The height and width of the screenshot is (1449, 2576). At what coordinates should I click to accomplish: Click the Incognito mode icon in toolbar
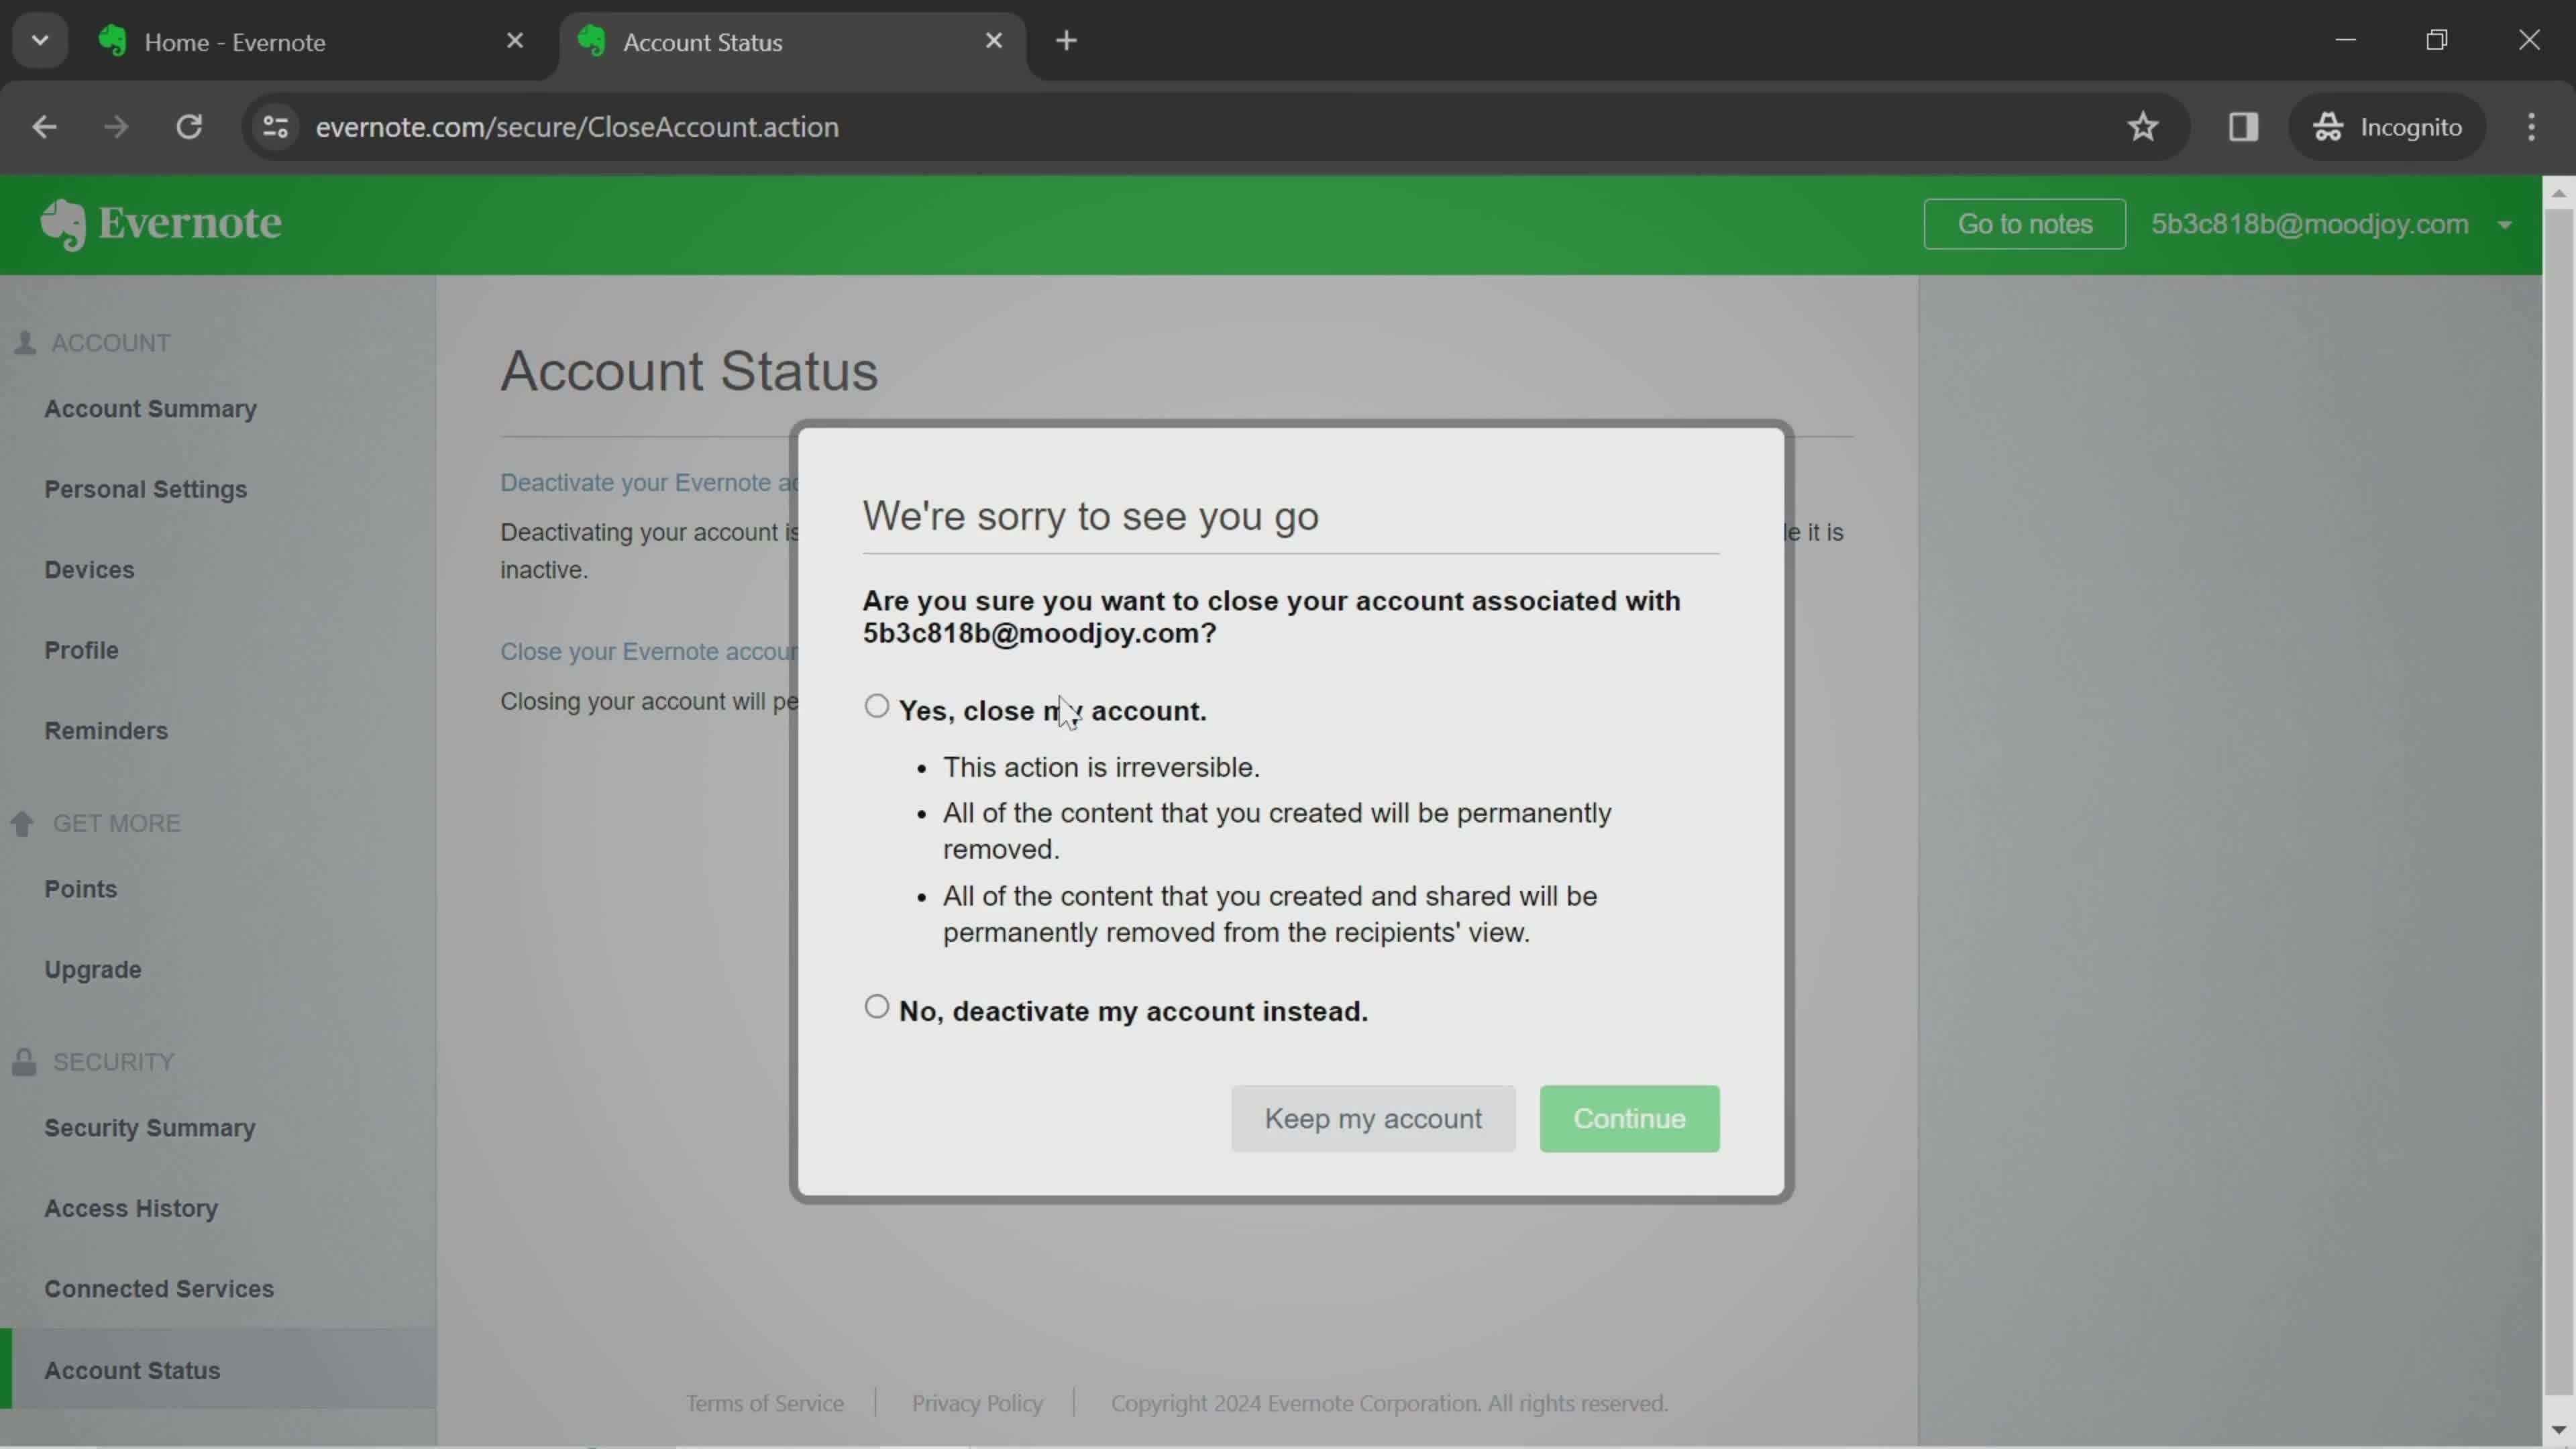[x=2330, y=125]
